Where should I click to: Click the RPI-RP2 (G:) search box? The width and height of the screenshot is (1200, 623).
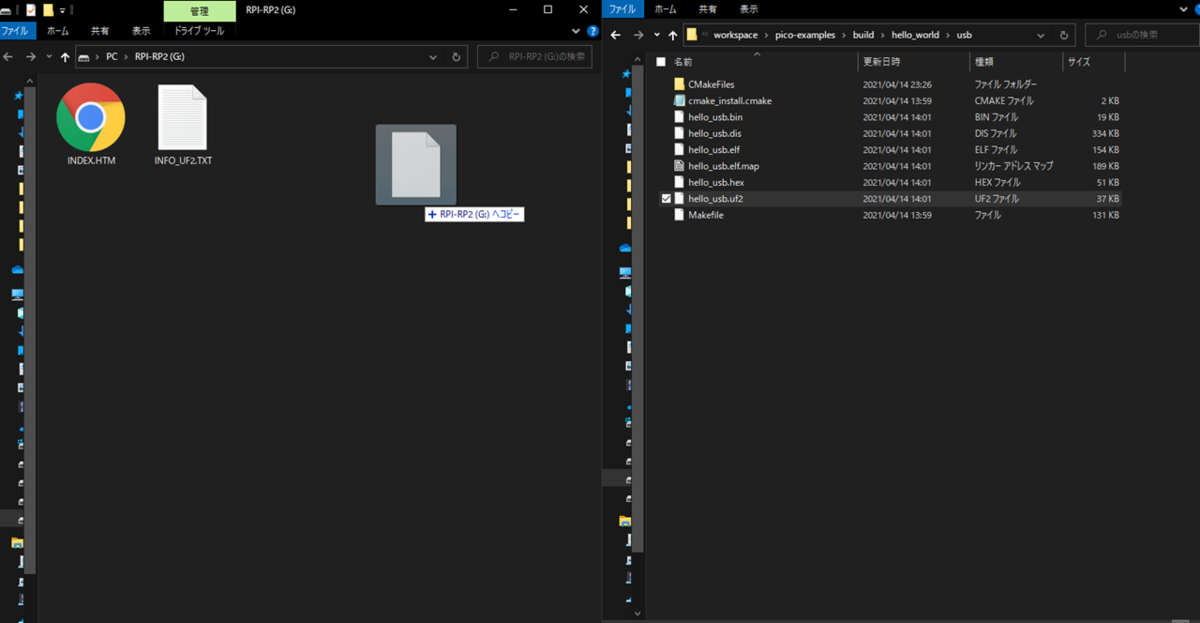pos(534,57)
